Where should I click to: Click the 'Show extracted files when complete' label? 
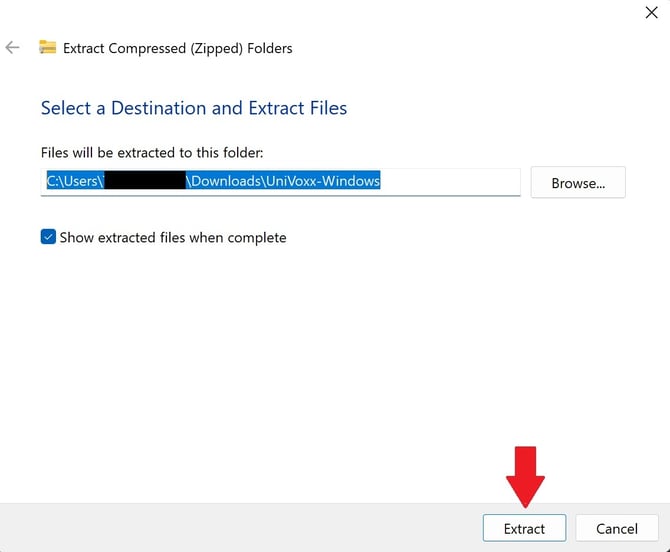pos(173,237)
